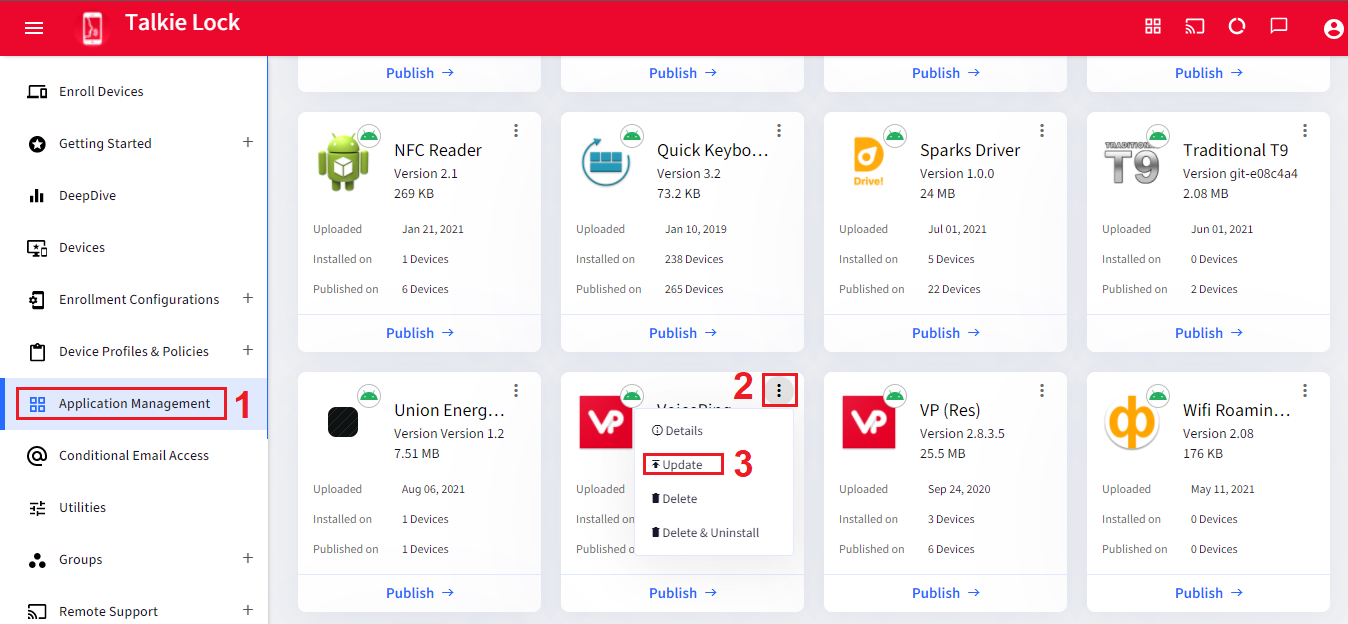Publish the Quick Keyboard app
1348x624 pixels.
click(683, 333)
